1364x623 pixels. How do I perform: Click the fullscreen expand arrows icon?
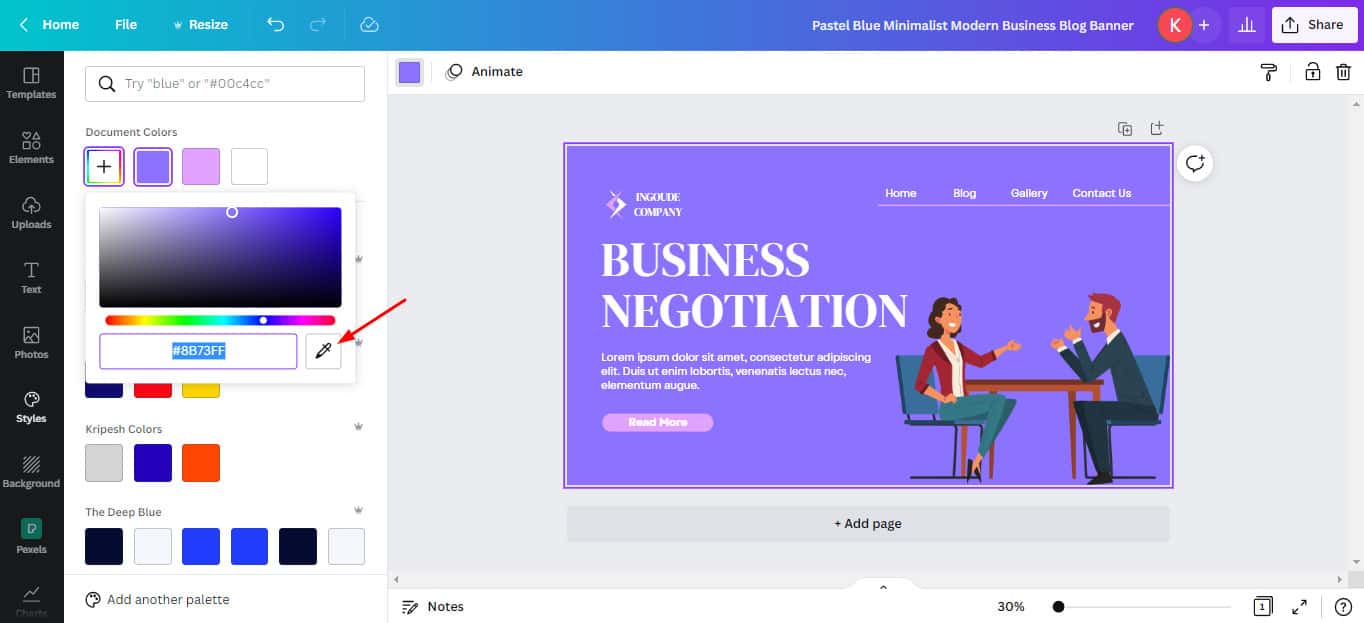click(1299, 607)
